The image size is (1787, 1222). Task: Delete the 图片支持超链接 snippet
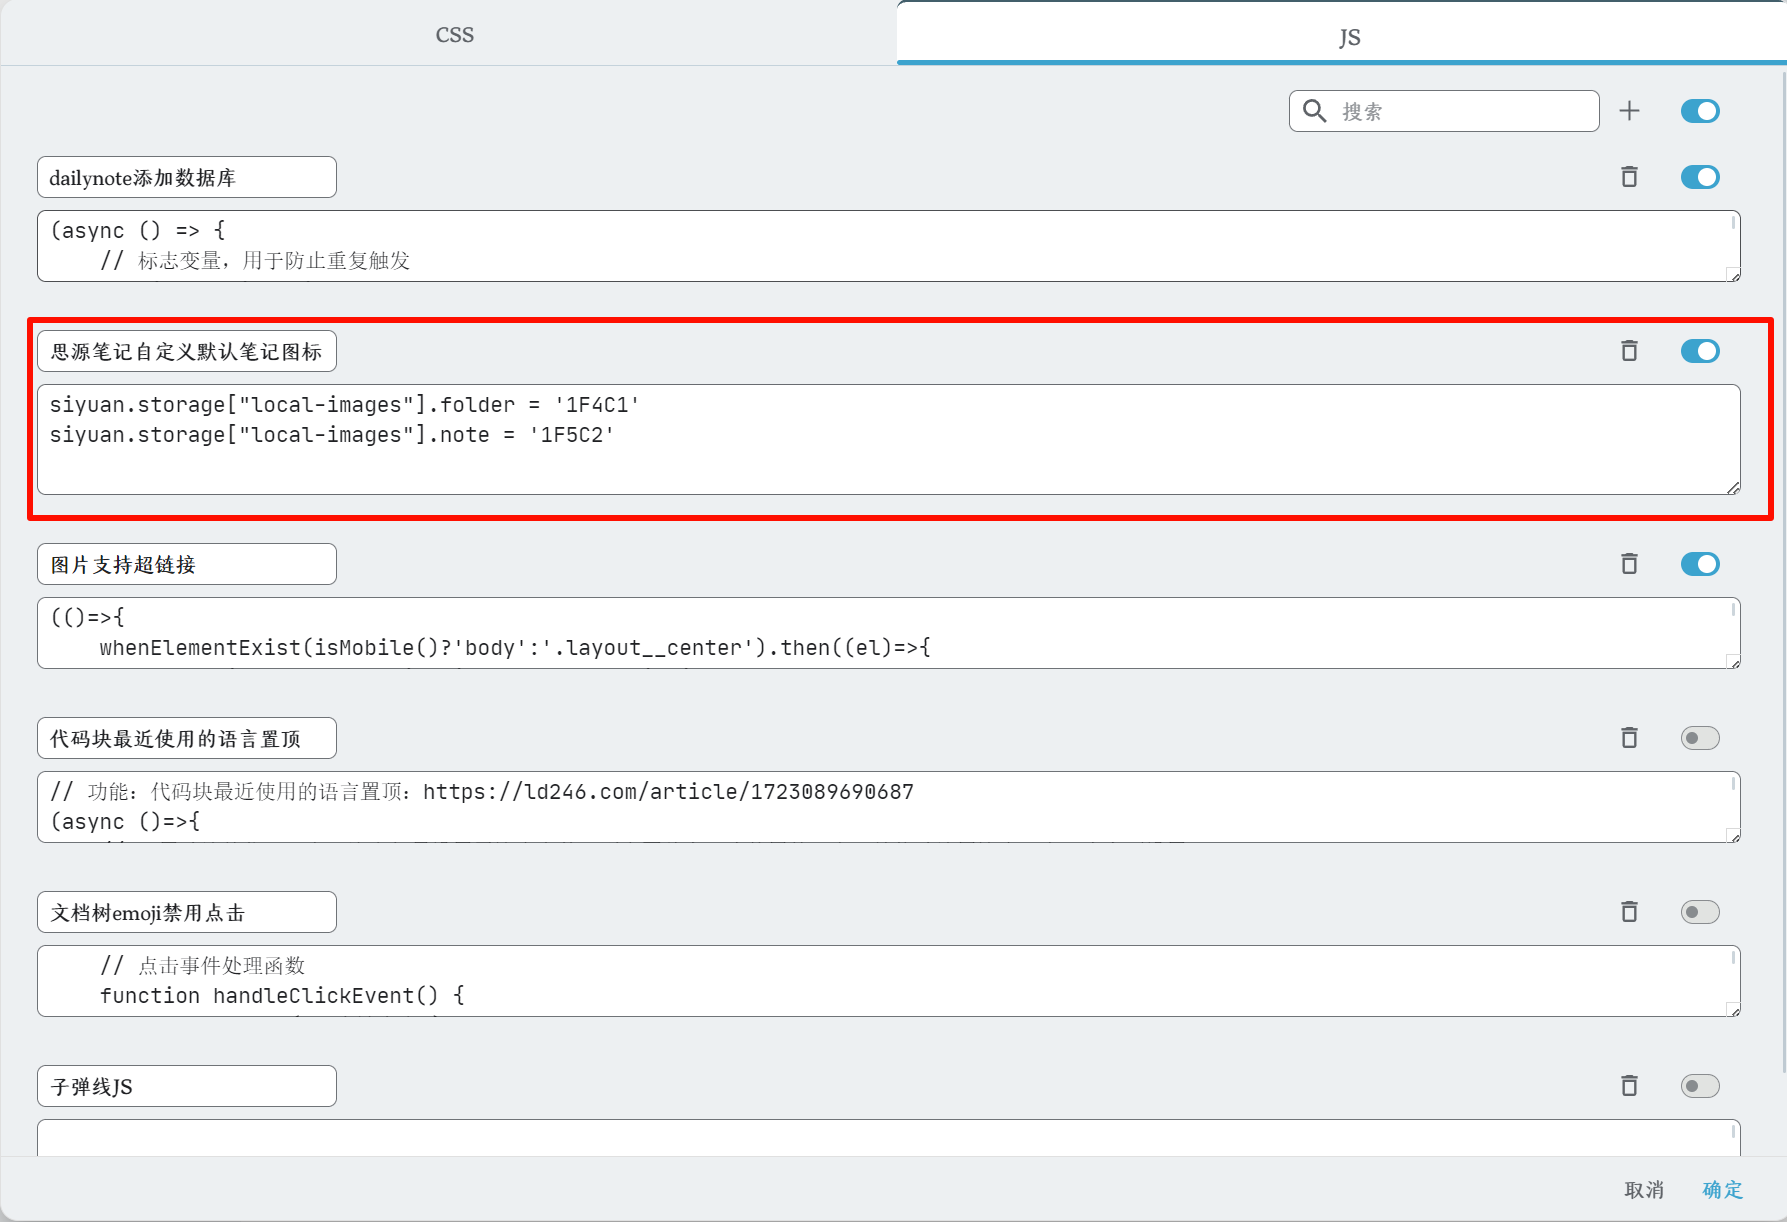click(x=1629, y=564)
